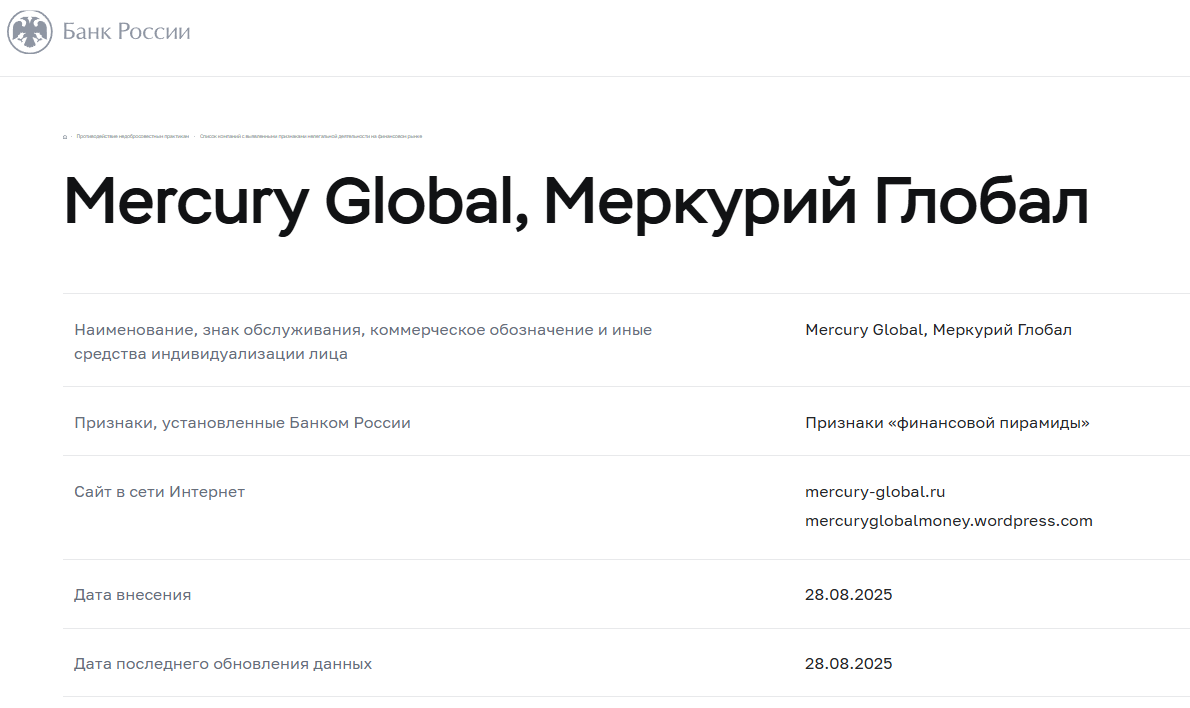Click the date beside Дата последнего обновления данных
This screenshot has height=708, width=1190.
pyautogui.click(x=848, y=664)
